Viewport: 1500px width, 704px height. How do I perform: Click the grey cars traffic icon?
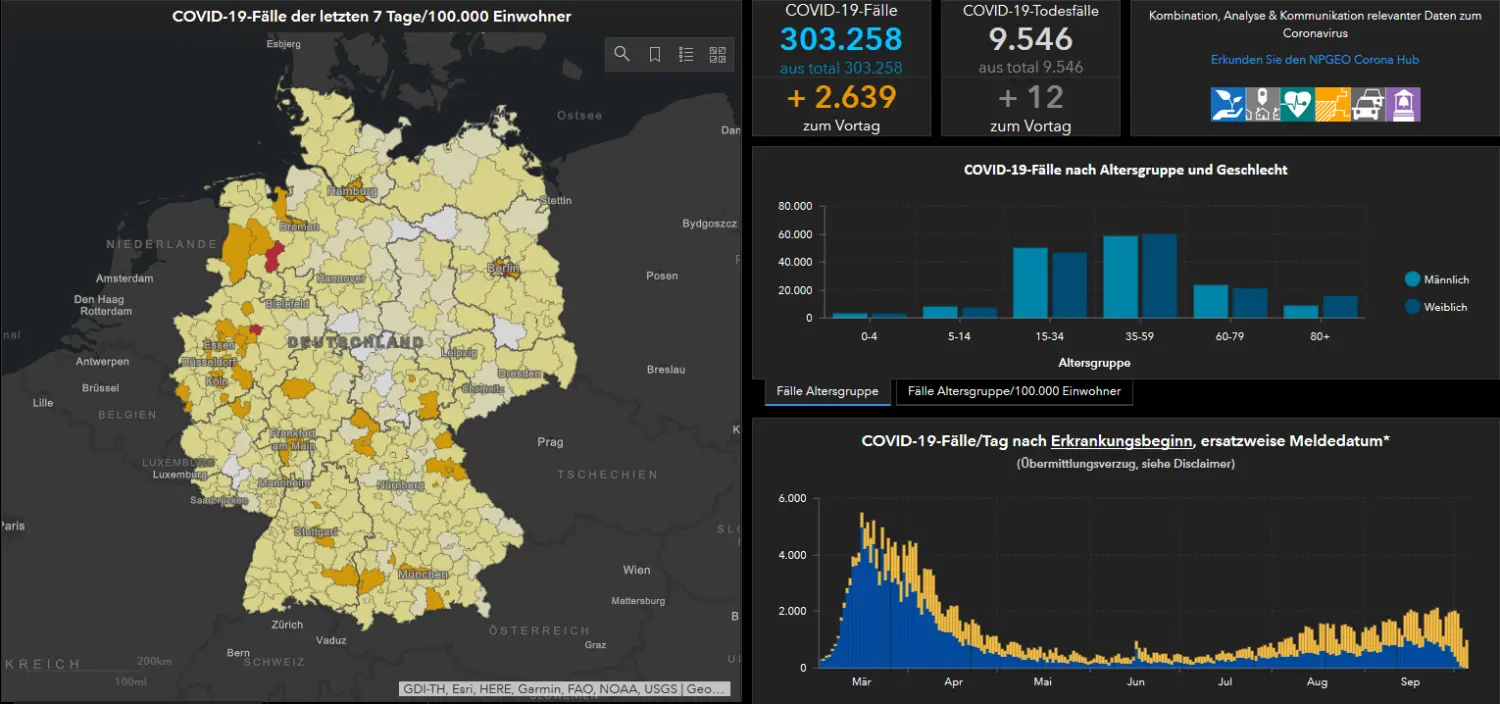pos(1368,104)
